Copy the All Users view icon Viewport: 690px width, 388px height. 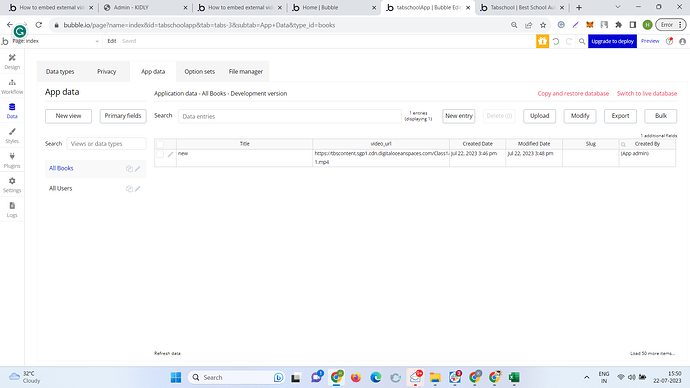129,189
